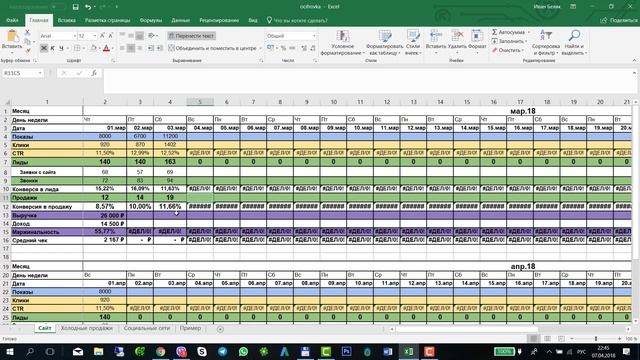
Task: Toggle align text left
Action: [x=122, y=48]
